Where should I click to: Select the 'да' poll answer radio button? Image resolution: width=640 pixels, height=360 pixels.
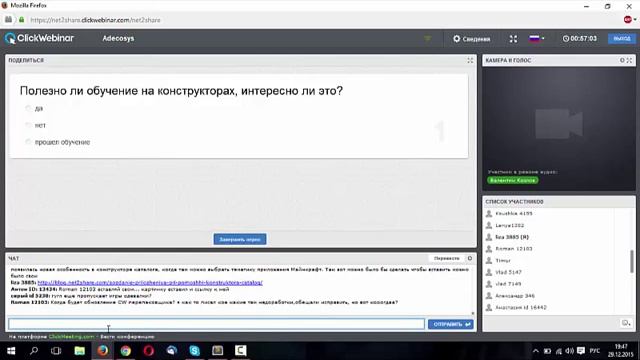(x=28, y=108)
